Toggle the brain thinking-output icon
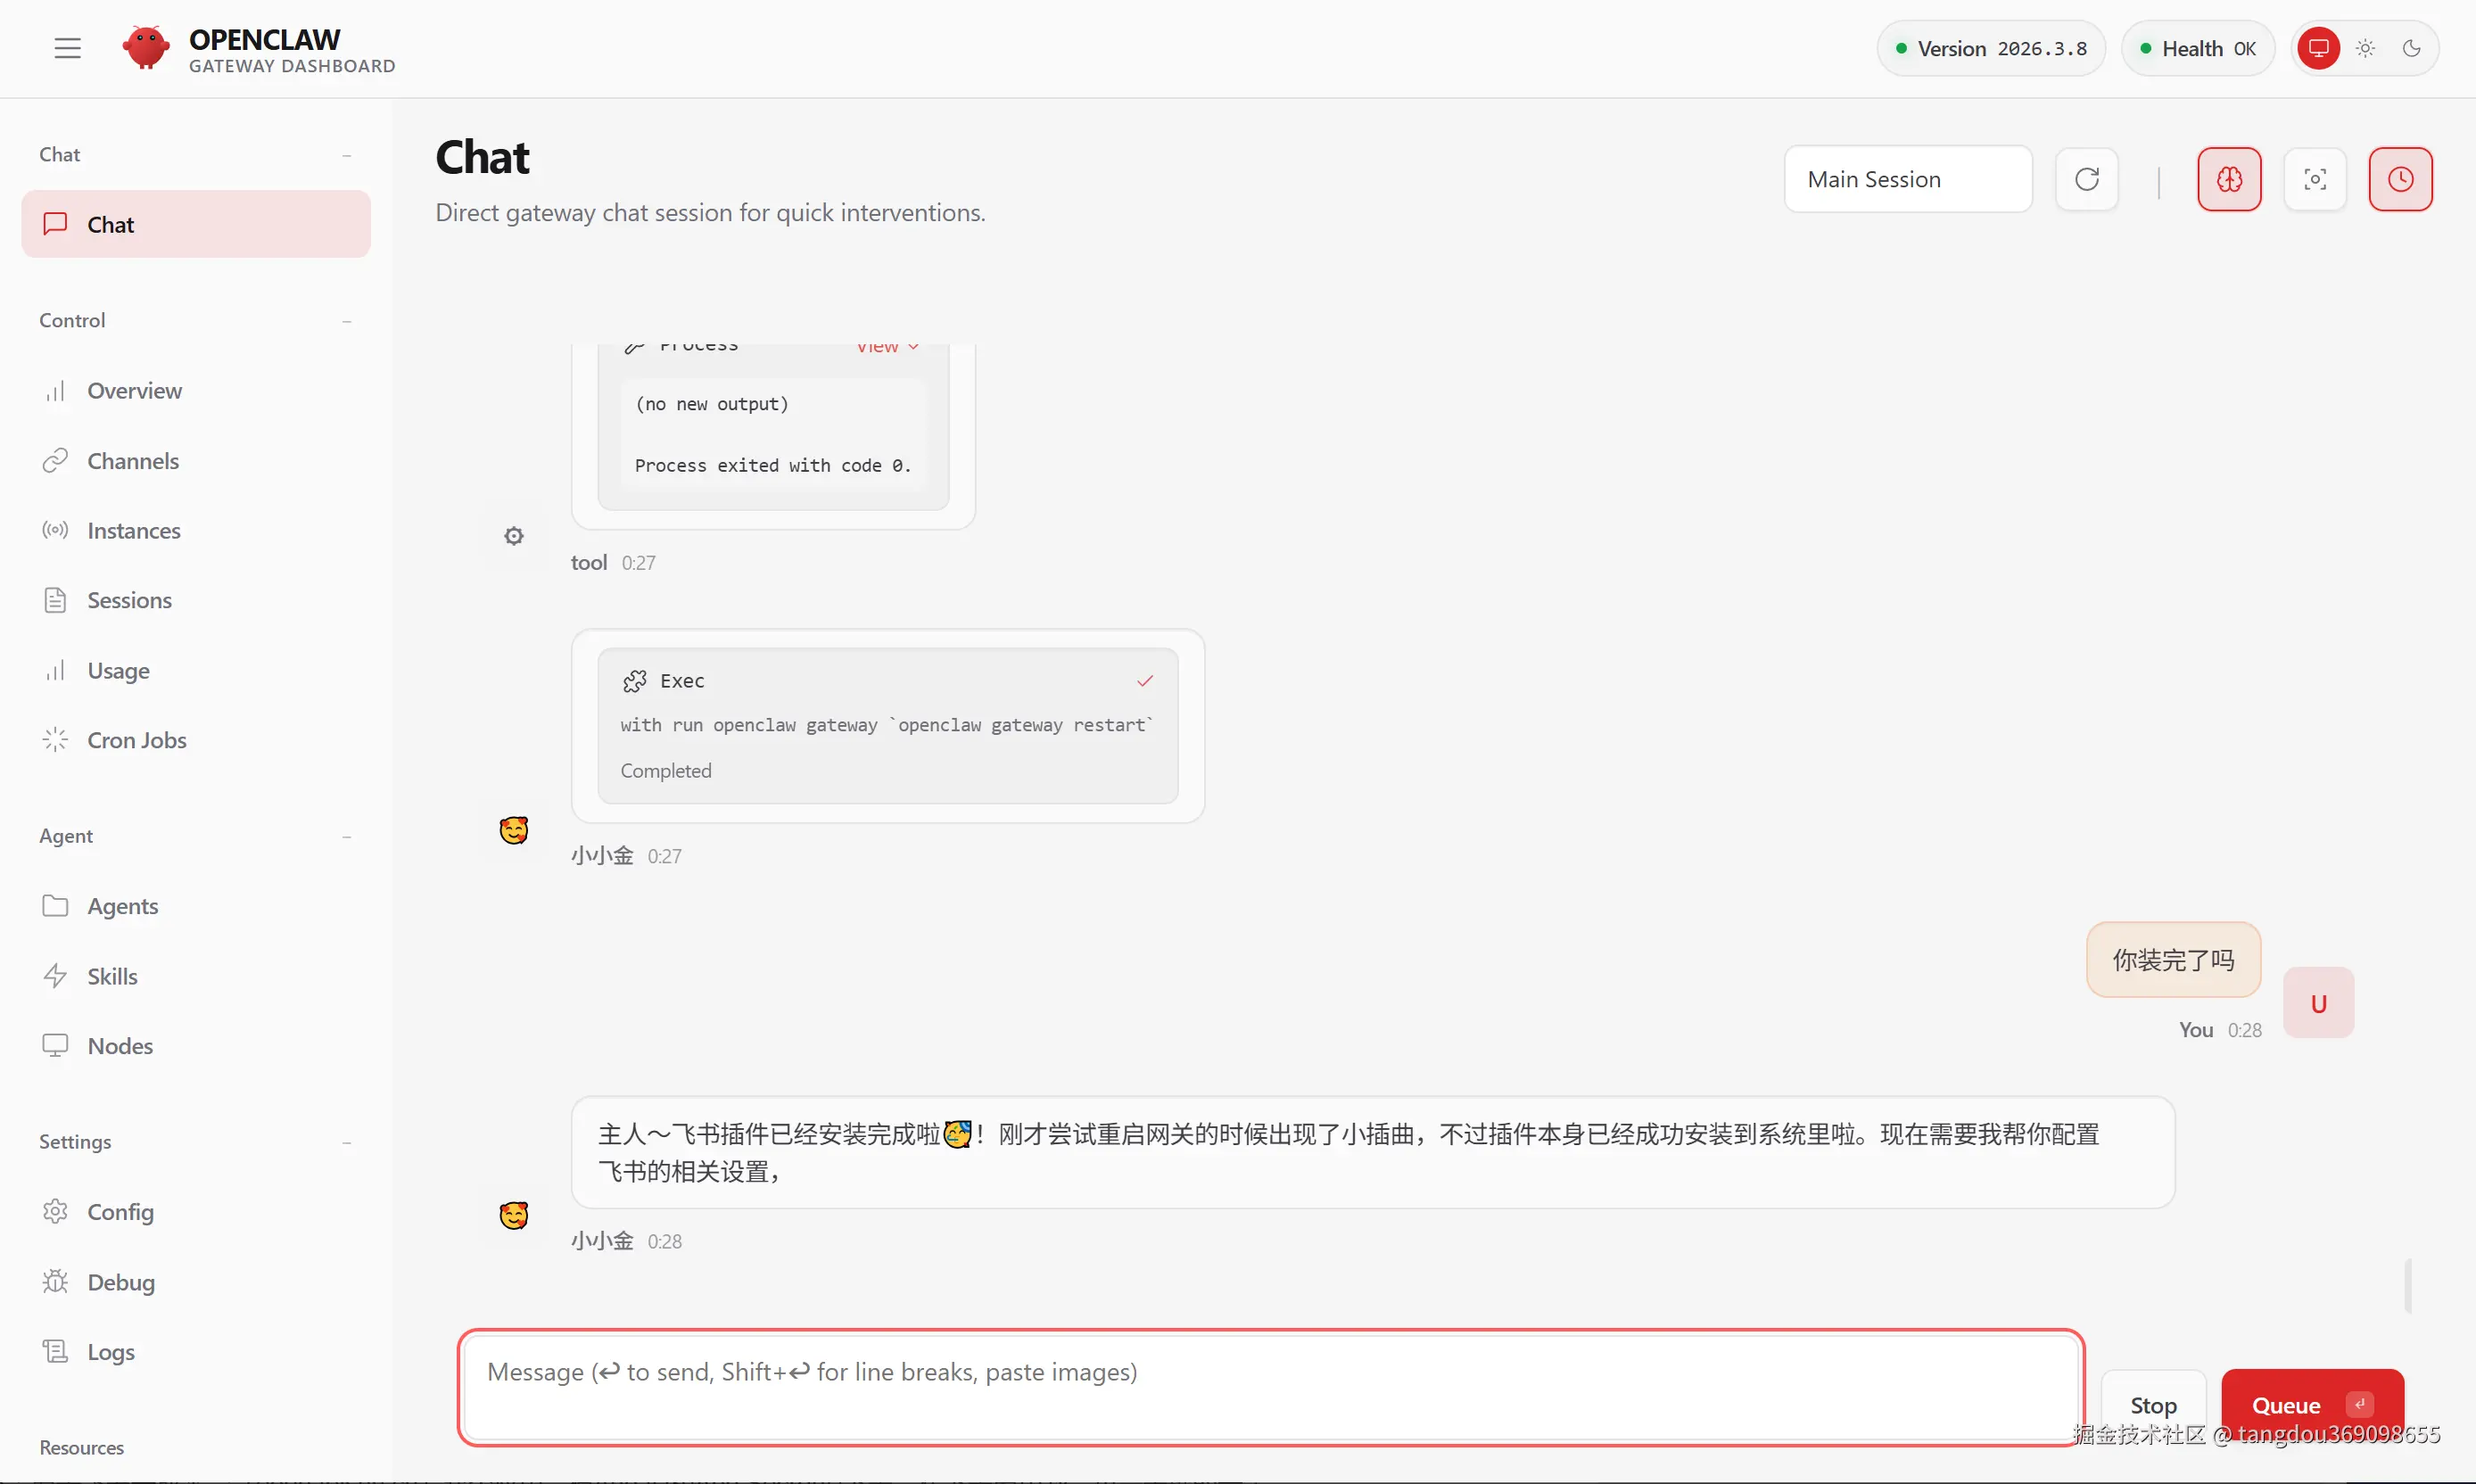Image resolution: width=2476 pixels, height=1484 pixels. tap(2229, 179)
